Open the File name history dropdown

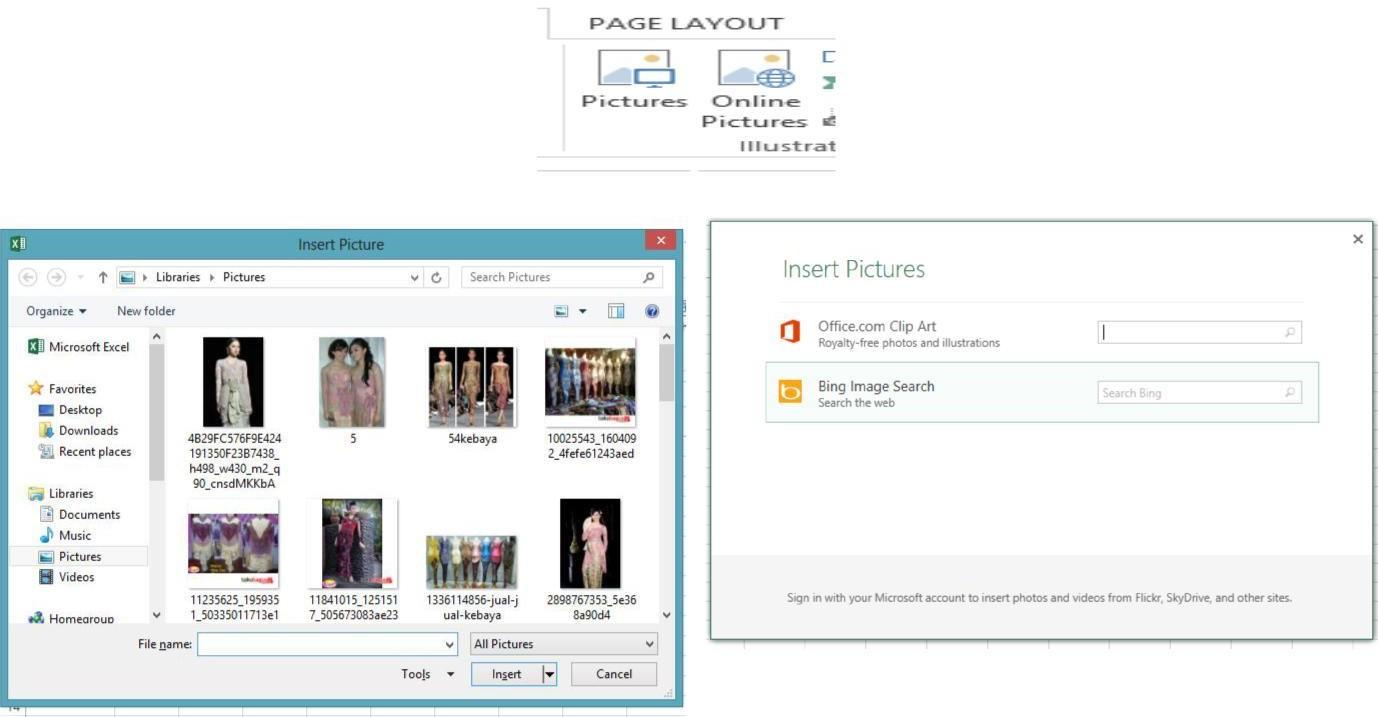[449, 645]
